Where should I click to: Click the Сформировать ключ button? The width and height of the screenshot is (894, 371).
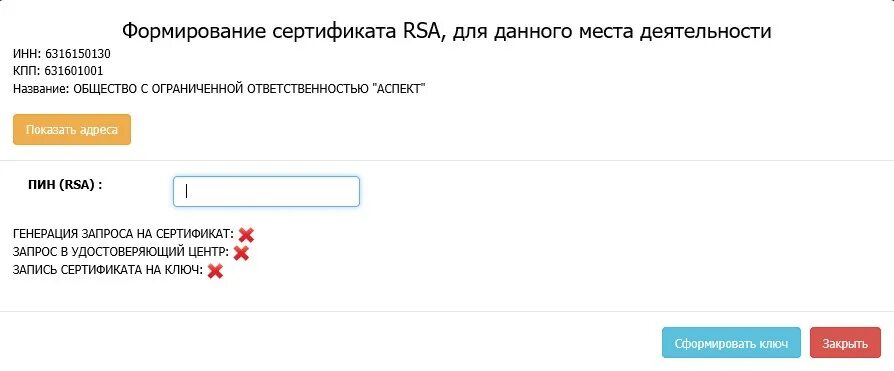(x=731, y=343)
